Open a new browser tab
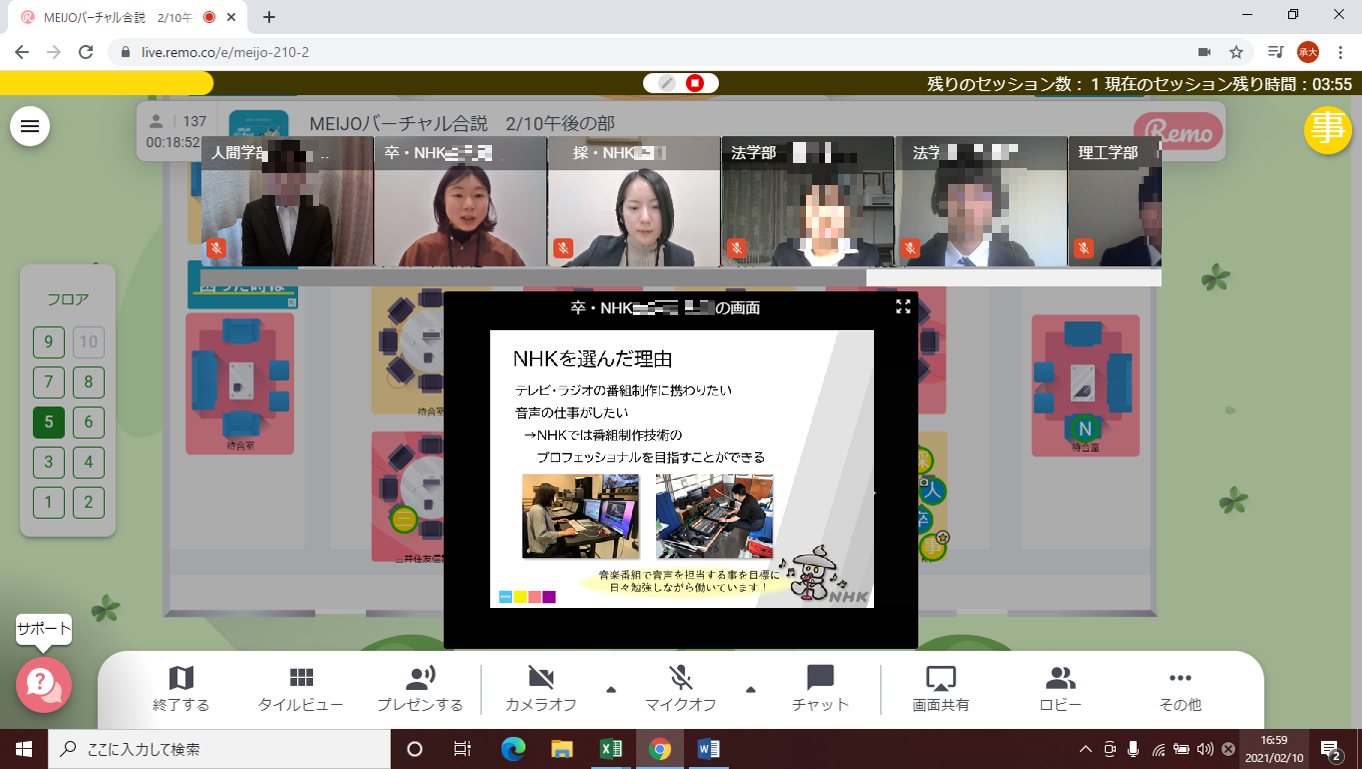The width and height of the screenshot is (1362, 769). [269, 17]
